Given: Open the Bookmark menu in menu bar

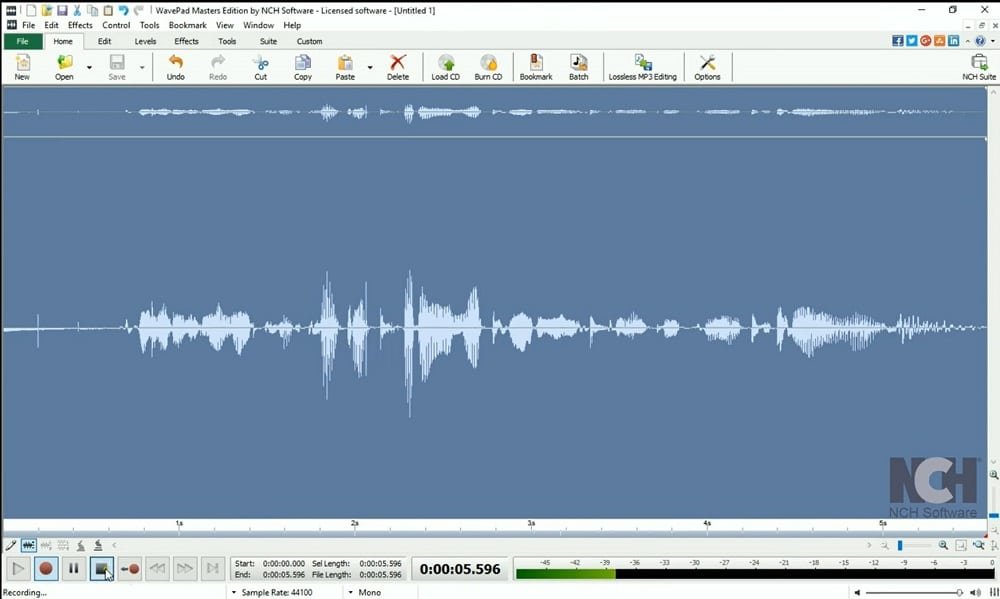Looking at the screenshot, I should (x=188, y=25).
